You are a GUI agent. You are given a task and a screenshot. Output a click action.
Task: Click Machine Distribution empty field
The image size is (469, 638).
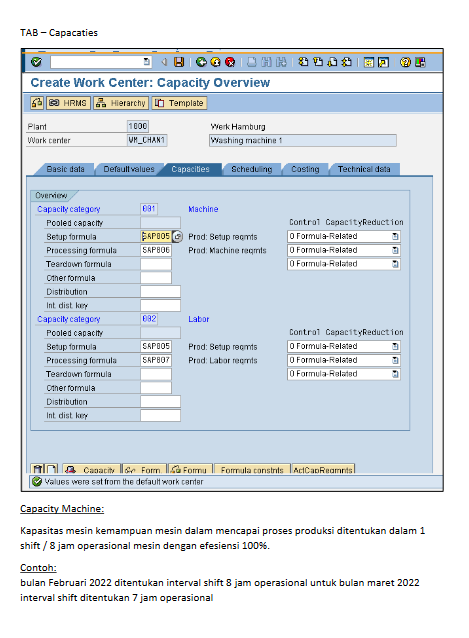click(x=160, y=292)
